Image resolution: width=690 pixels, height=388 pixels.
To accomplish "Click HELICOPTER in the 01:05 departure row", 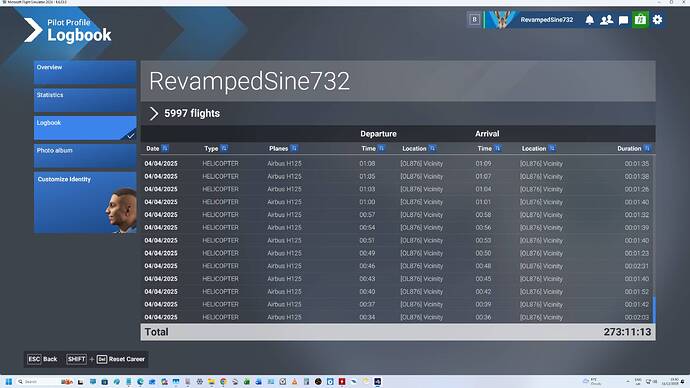I will point(220,176).
